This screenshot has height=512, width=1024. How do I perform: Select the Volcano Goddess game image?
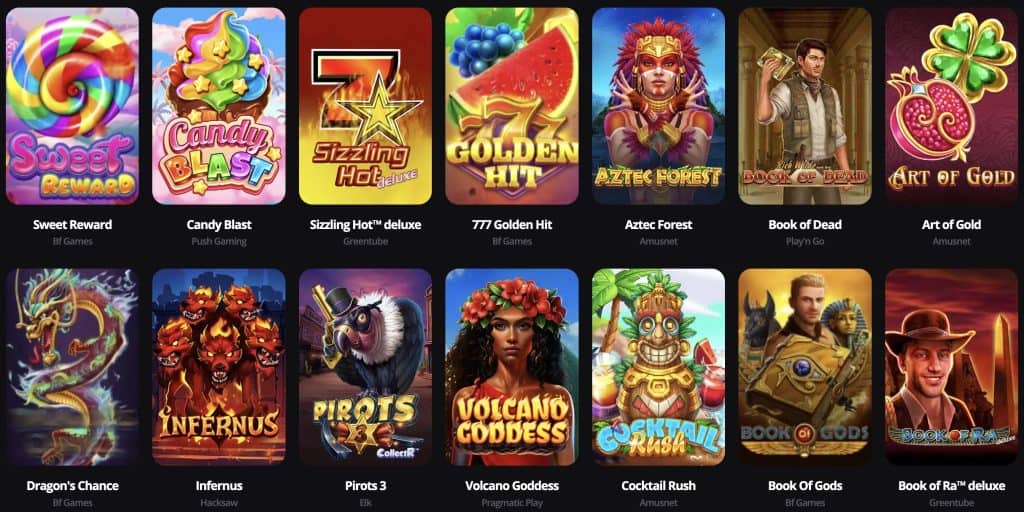coord(512,367)
